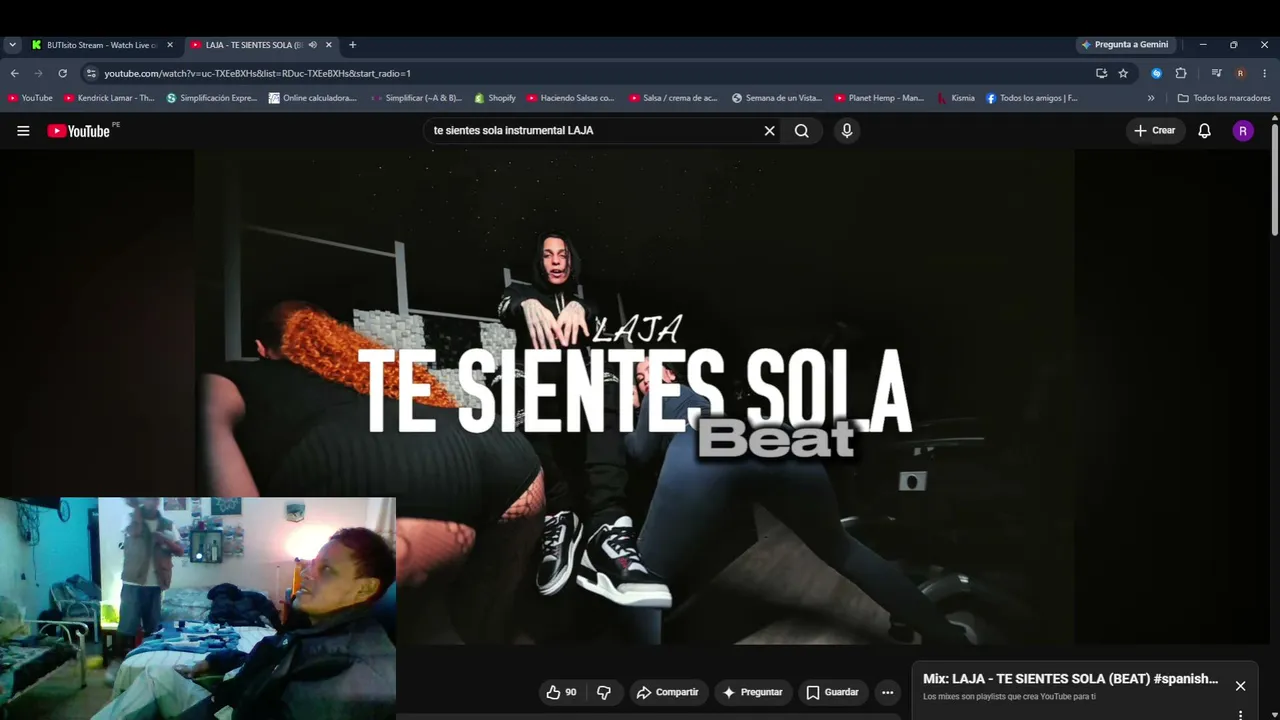This screenshot has width=1280, height=720.
Task: Close the Mix playlist panel
Action: (1240, 686)
